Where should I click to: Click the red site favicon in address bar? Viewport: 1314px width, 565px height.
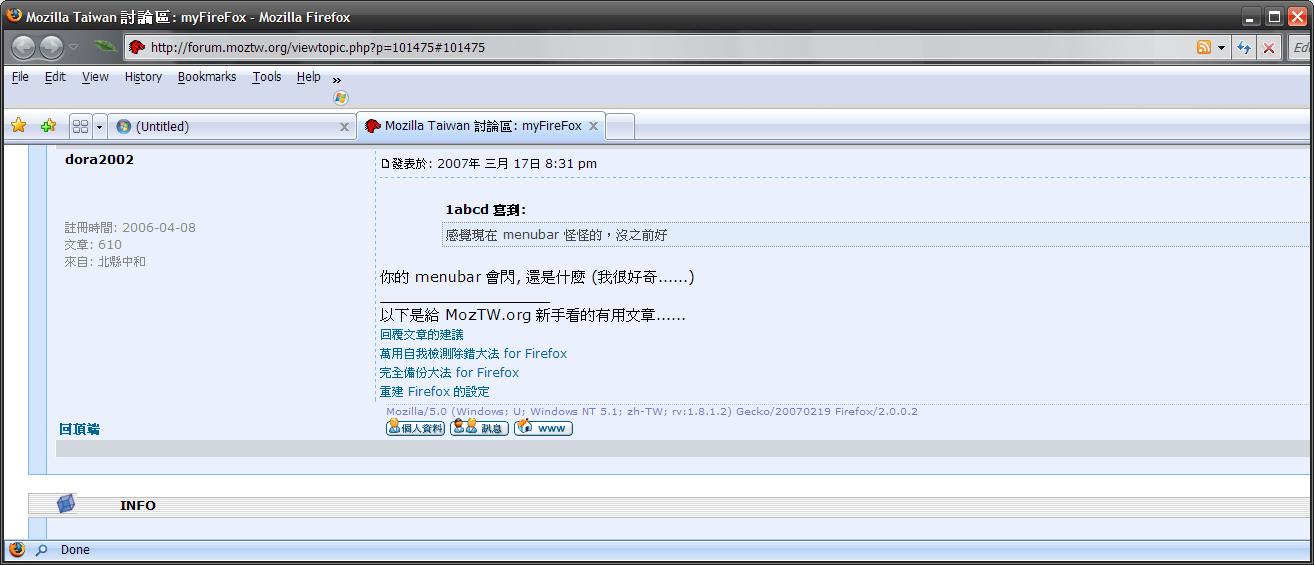(137, 47)
